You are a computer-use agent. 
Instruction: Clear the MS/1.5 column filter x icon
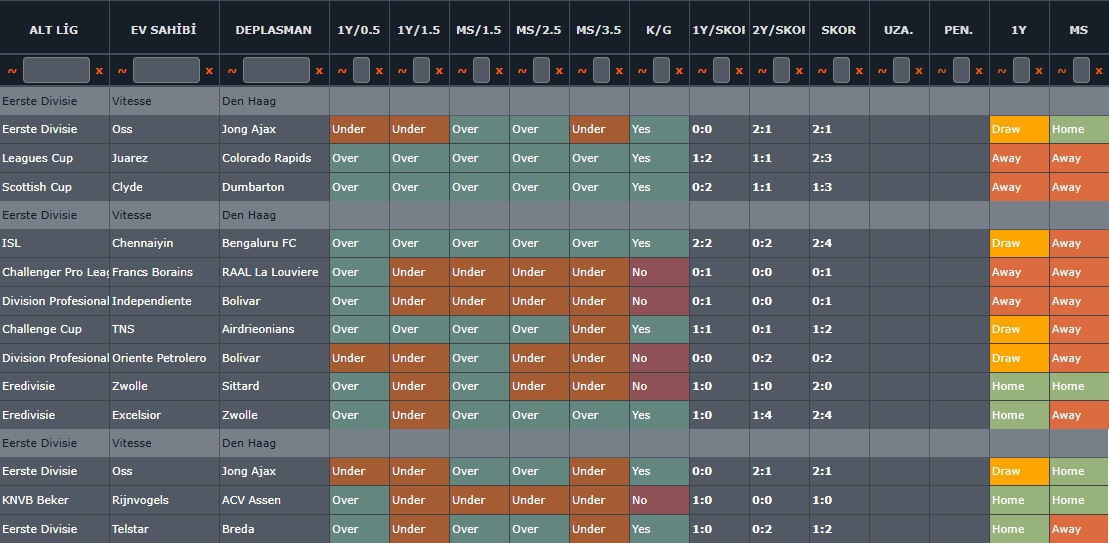pos(499,71)
